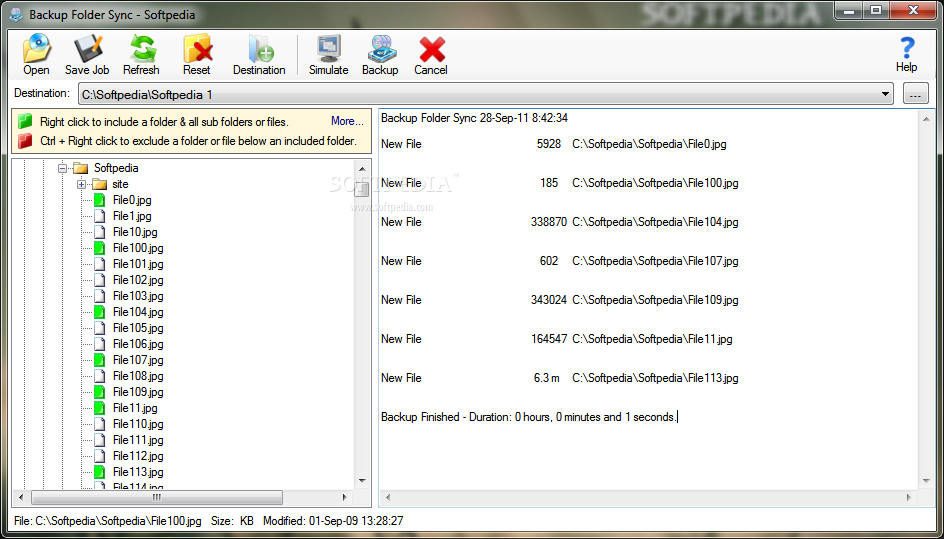Click the 164547 size value in log
Viewport: 944px width, 539px height.
(548, 339)
